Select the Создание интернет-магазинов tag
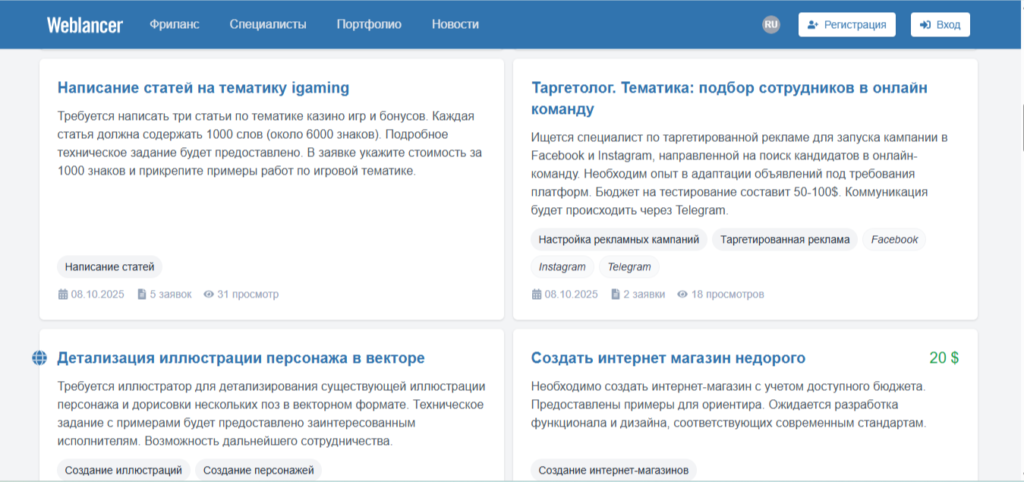The image size is (1024, 482). click(x=614, y=470)
